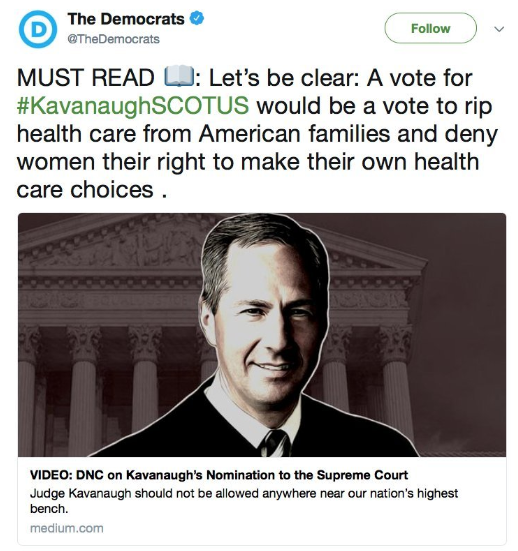Open The Democrats display name link

coord(126,19)
